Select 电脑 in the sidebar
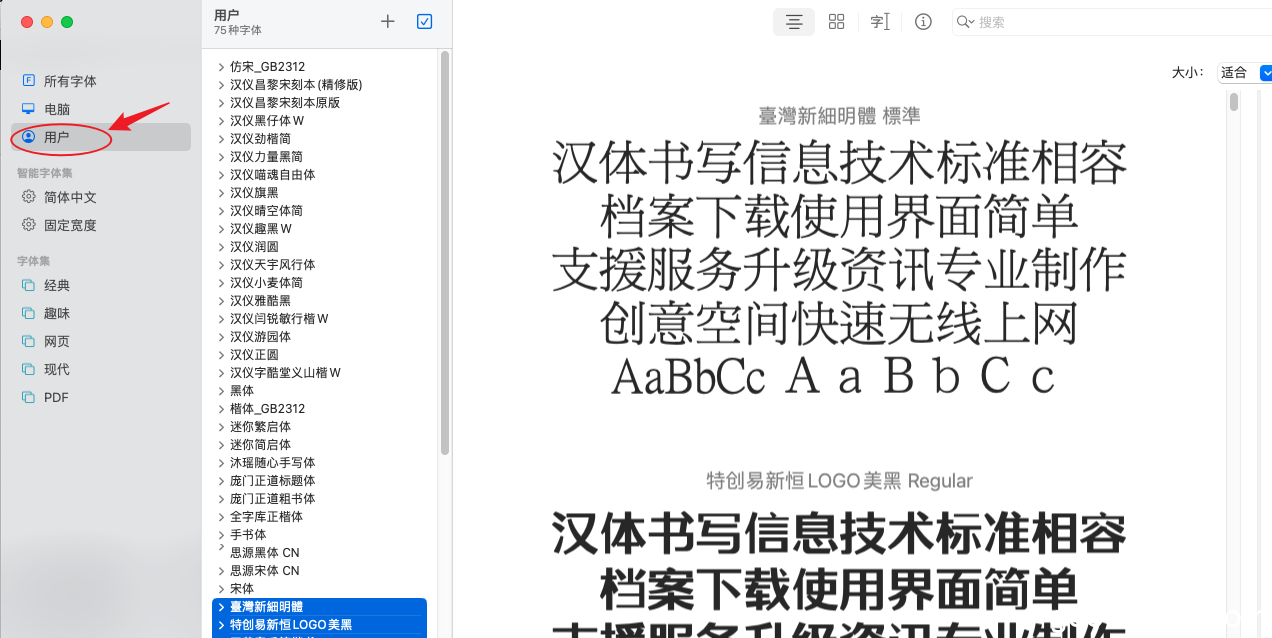Viewport: 1272px width, 638px height. (57, 109)
